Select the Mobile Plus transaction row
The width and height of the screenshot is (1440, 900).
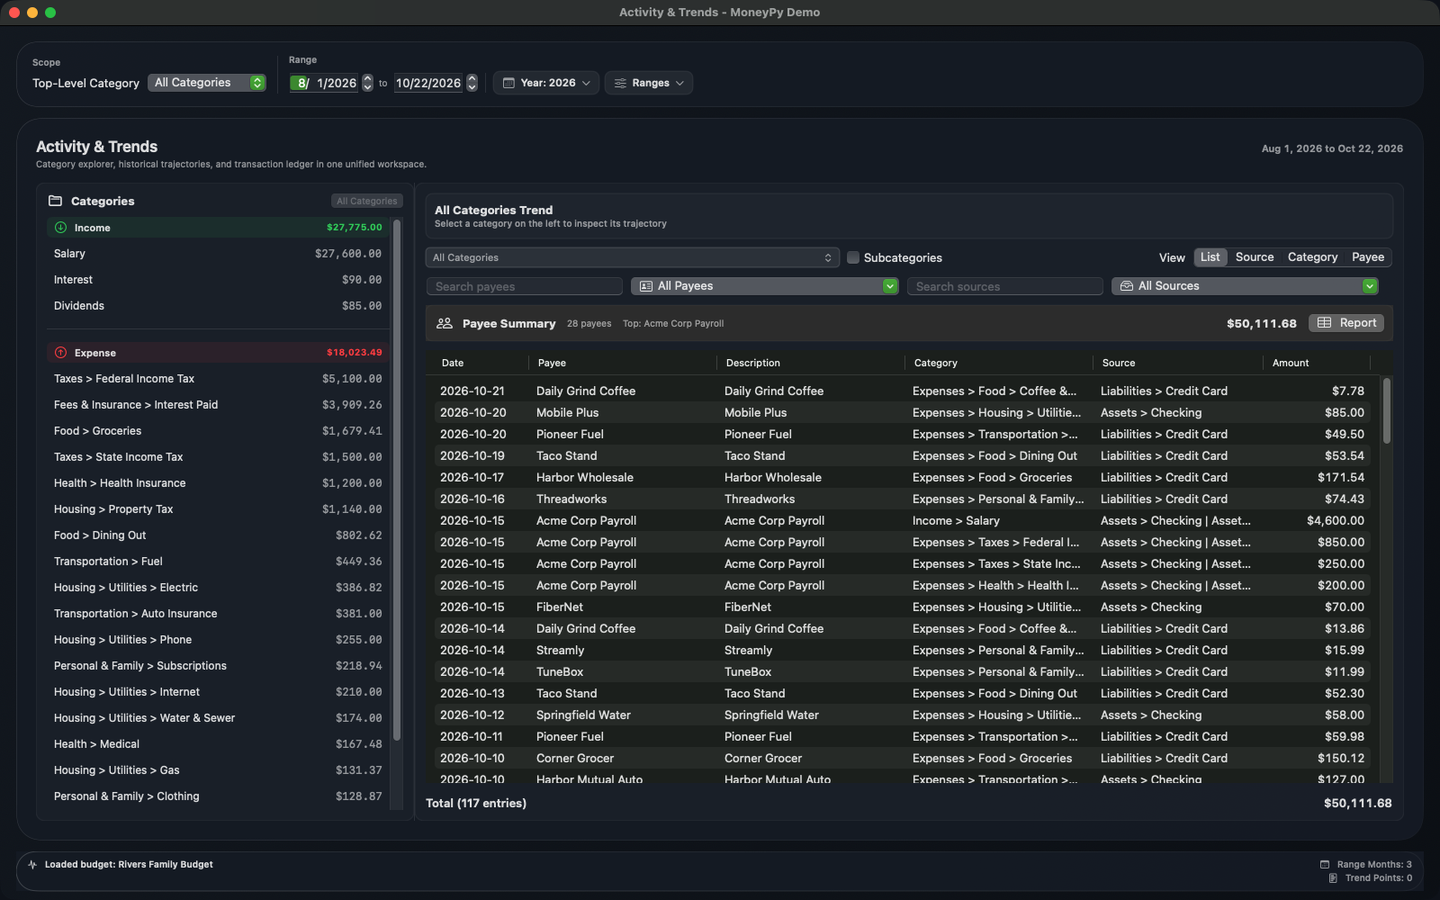902,413
